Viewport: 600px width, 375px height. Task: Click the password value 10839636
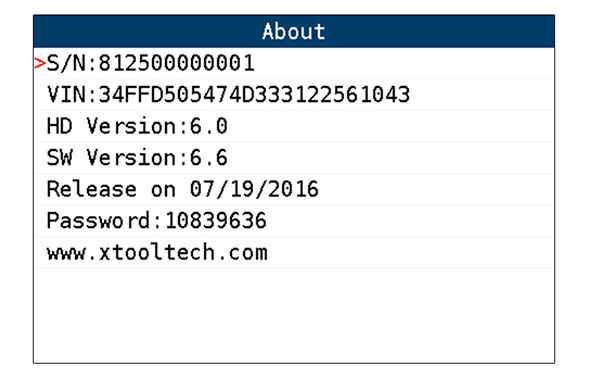[x=215, y=221]
